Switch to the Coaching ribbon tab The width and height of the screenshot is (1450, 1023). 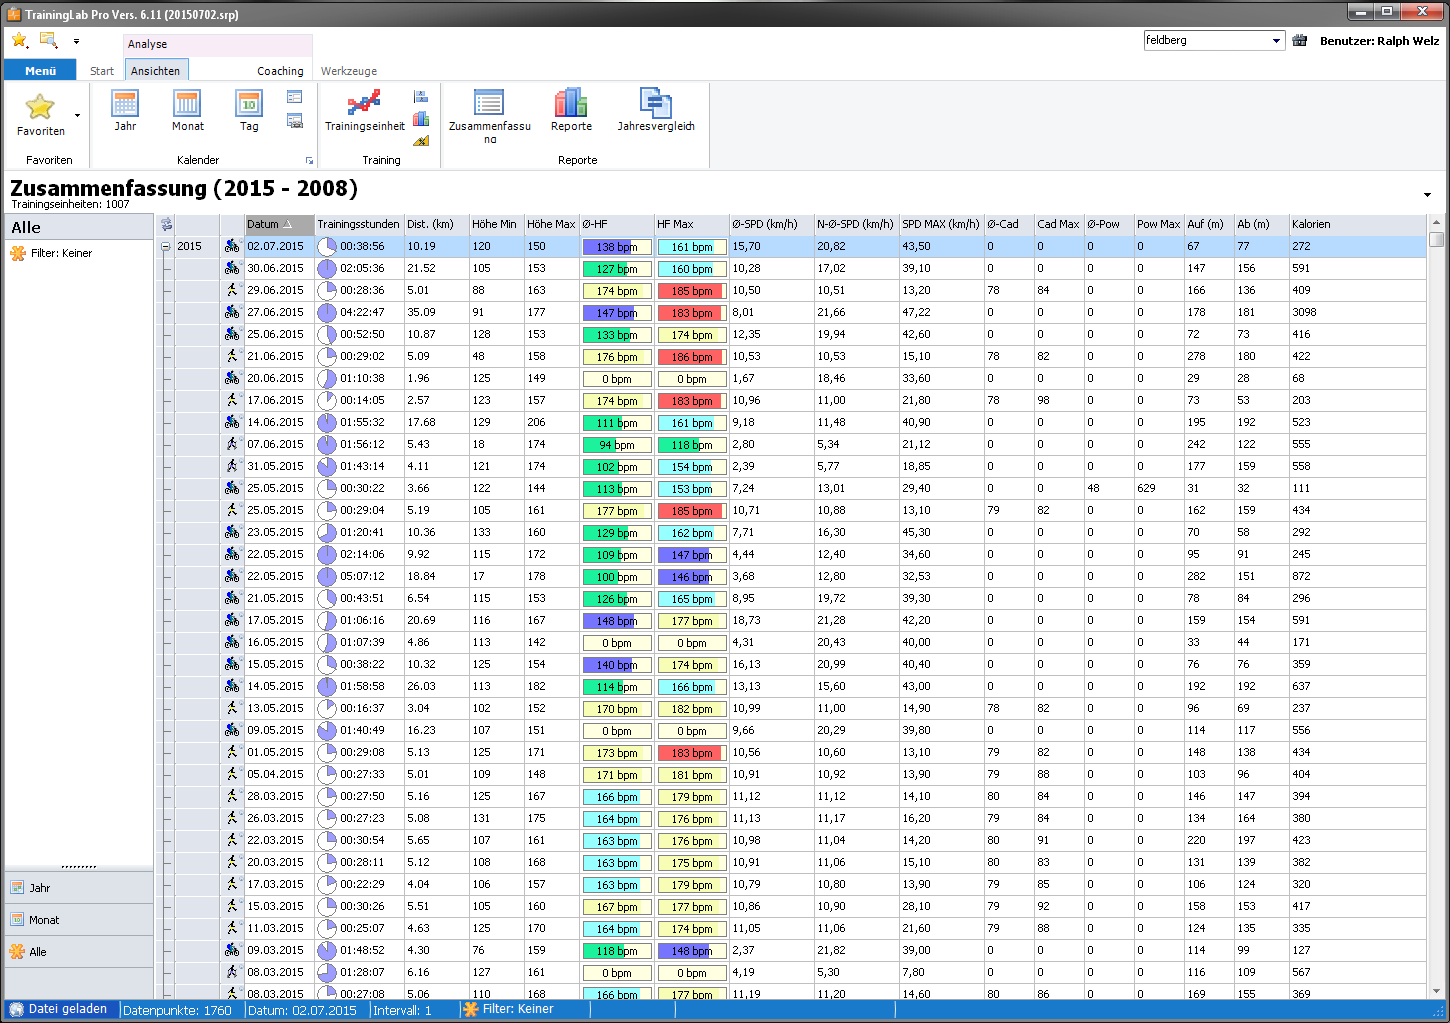(280, 71)
